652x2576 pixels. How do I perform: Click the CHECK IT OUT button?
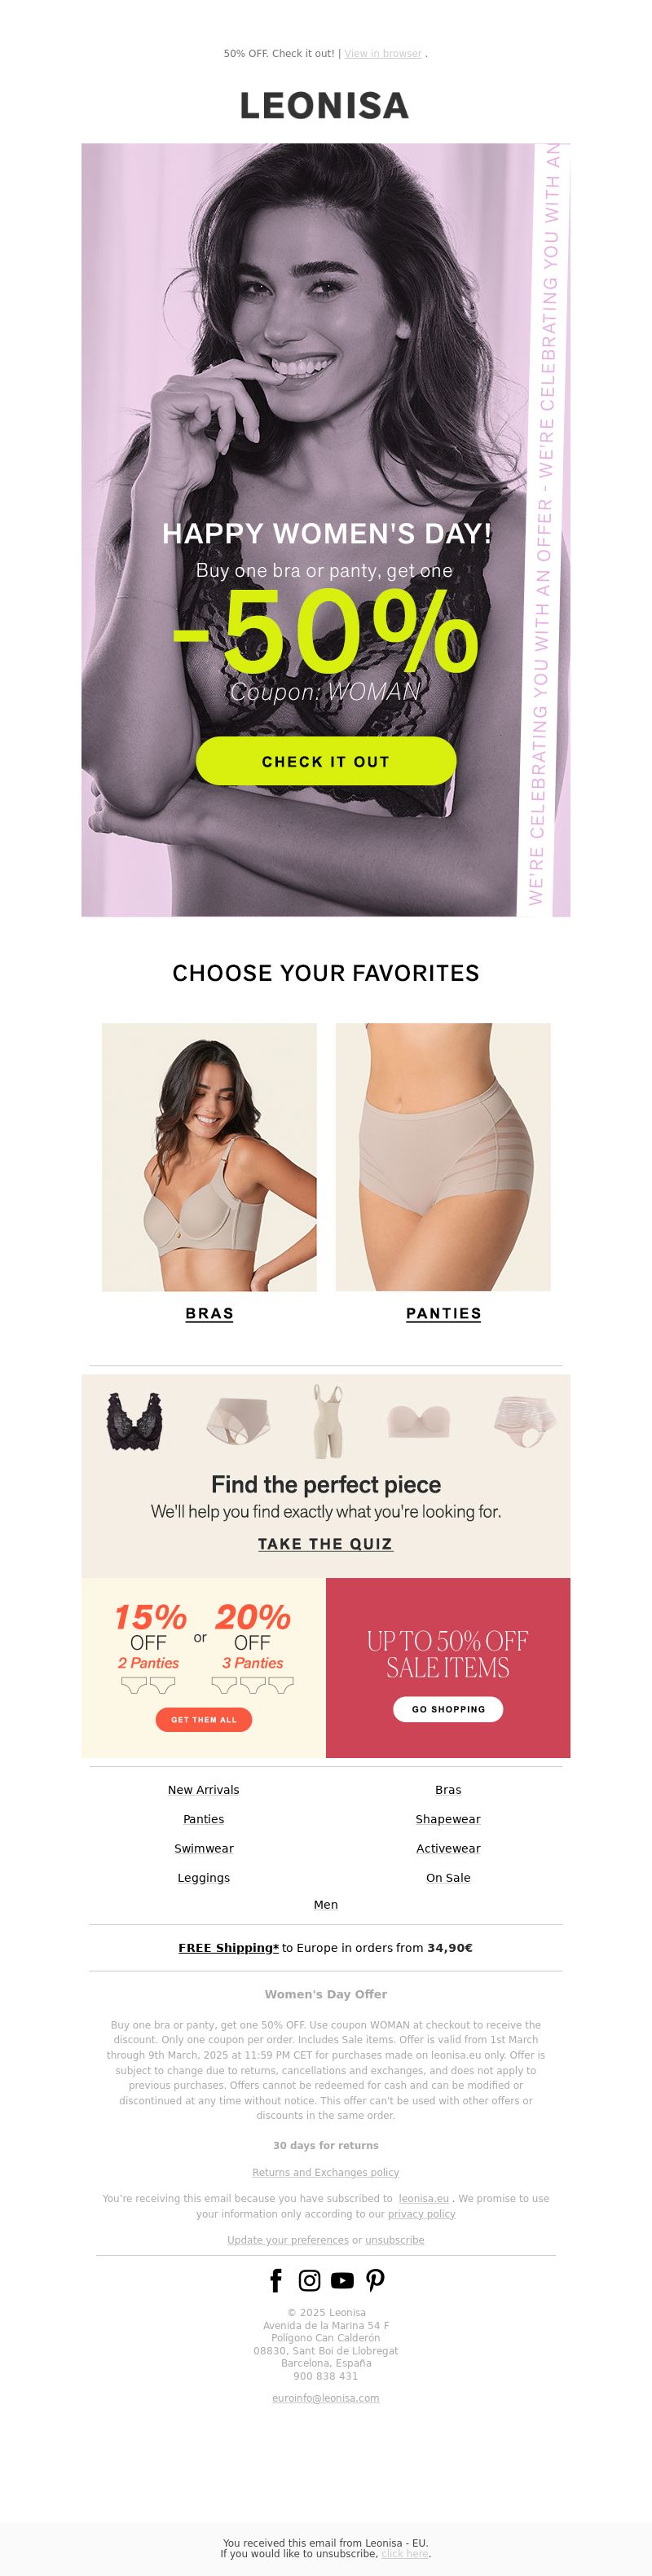[x=326, y=761]
